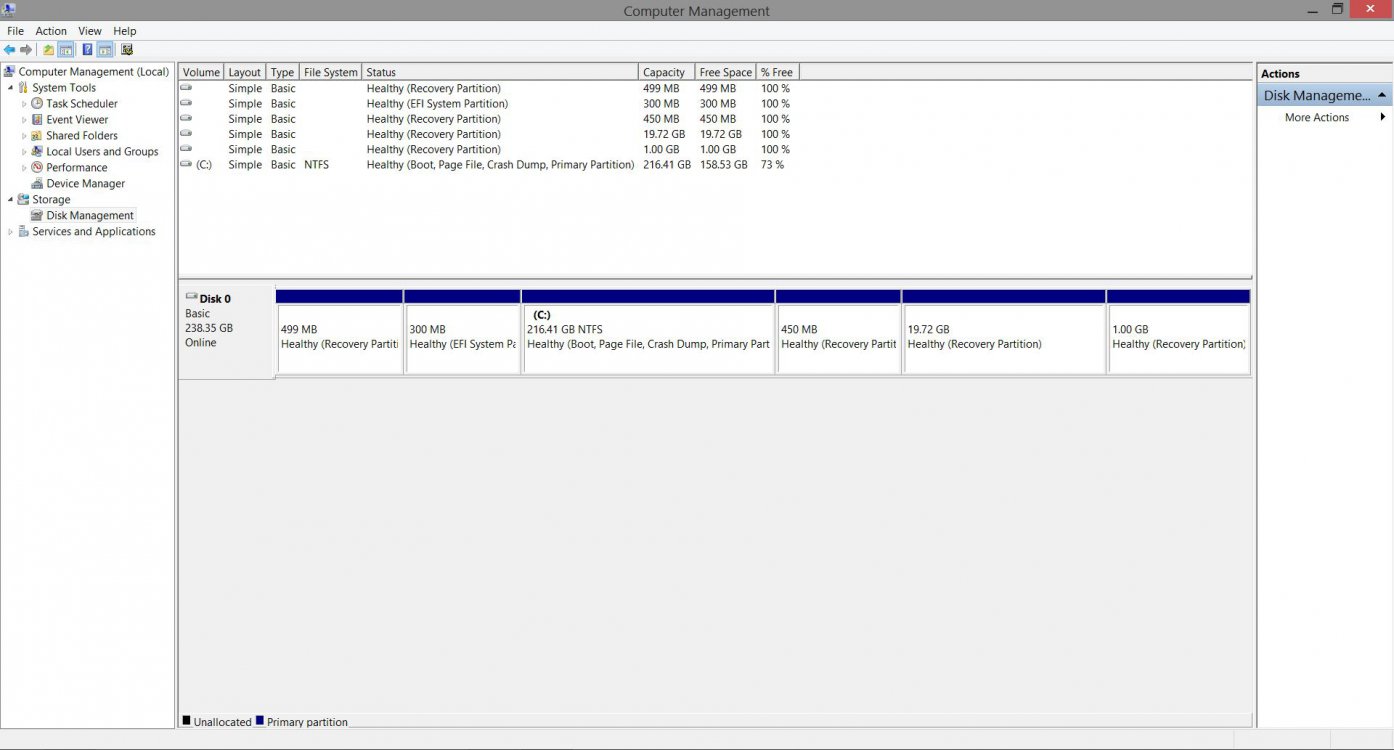Click the Task Scheduler clock icon
This screenshot has width=1394, height=750.
pyautogui.click(x=37, y=104)
